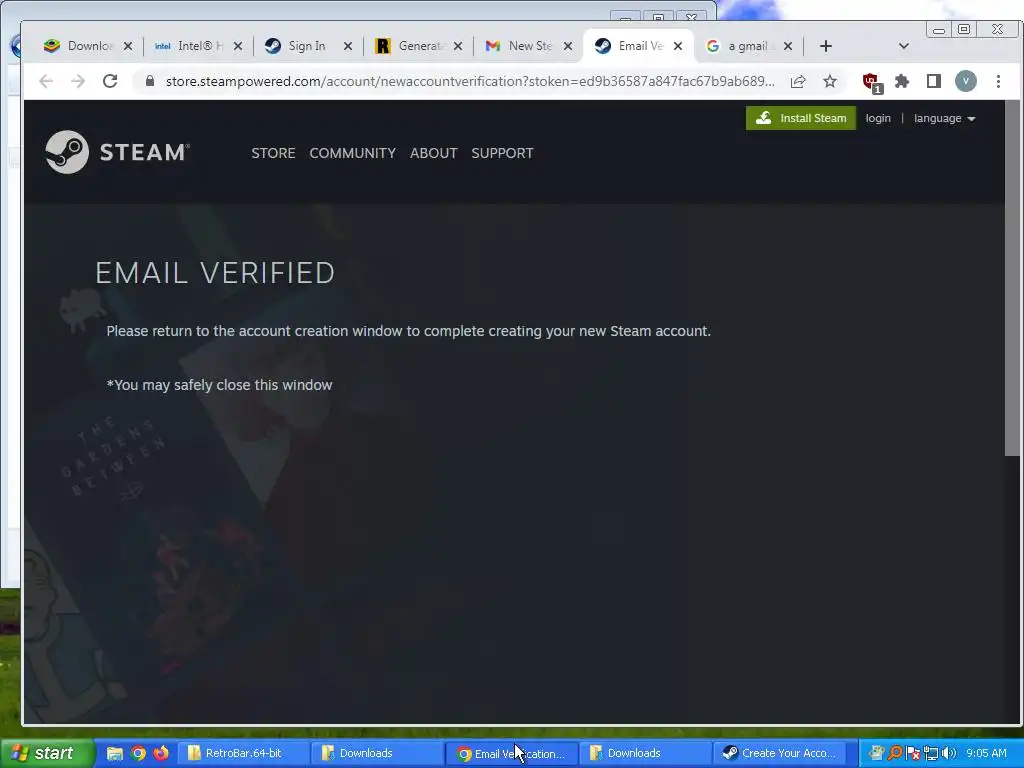
Task: Open the Chrome three-dot menu
Action: pos(998,81)
